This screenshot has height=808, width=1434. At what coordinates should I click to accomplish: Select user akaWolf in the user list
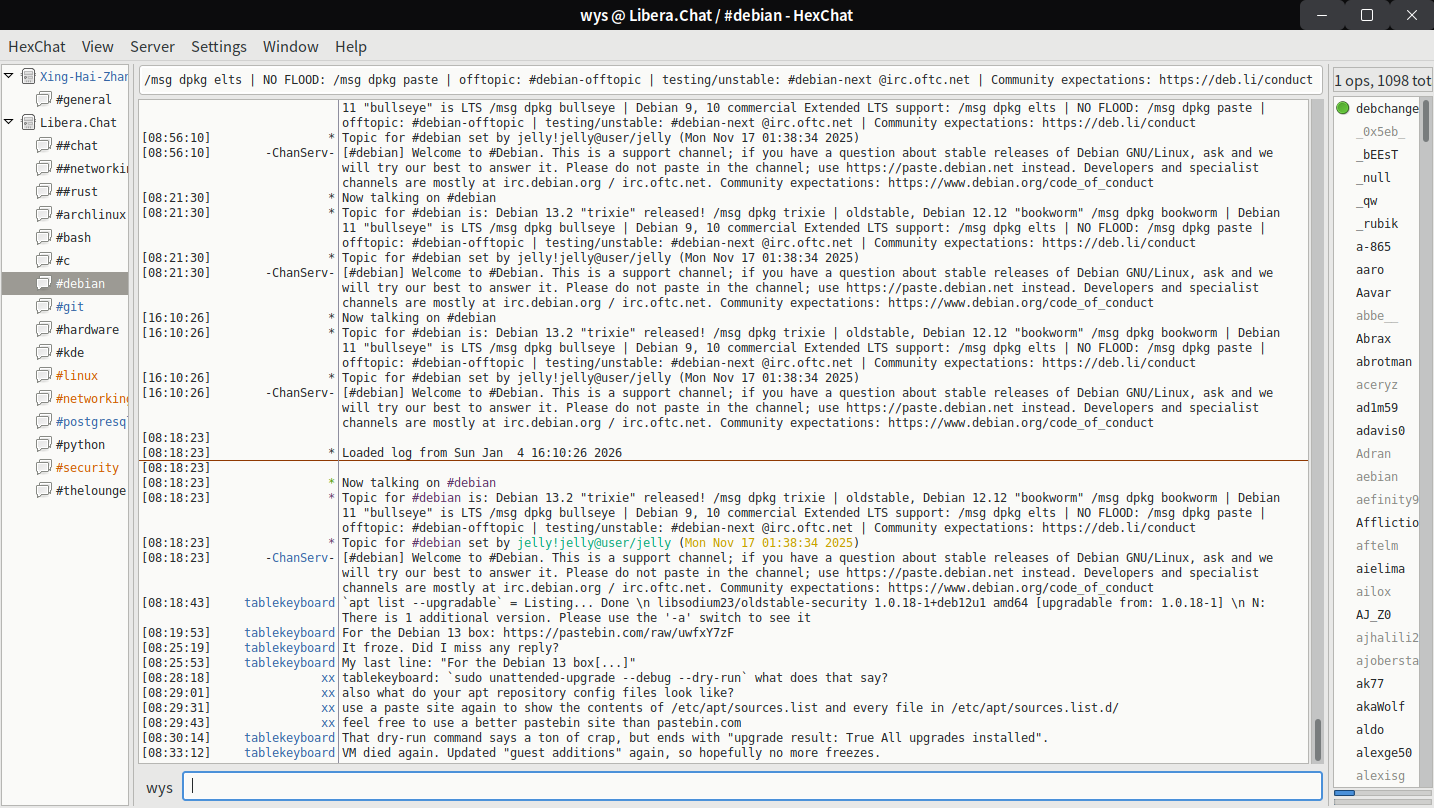1381,706
